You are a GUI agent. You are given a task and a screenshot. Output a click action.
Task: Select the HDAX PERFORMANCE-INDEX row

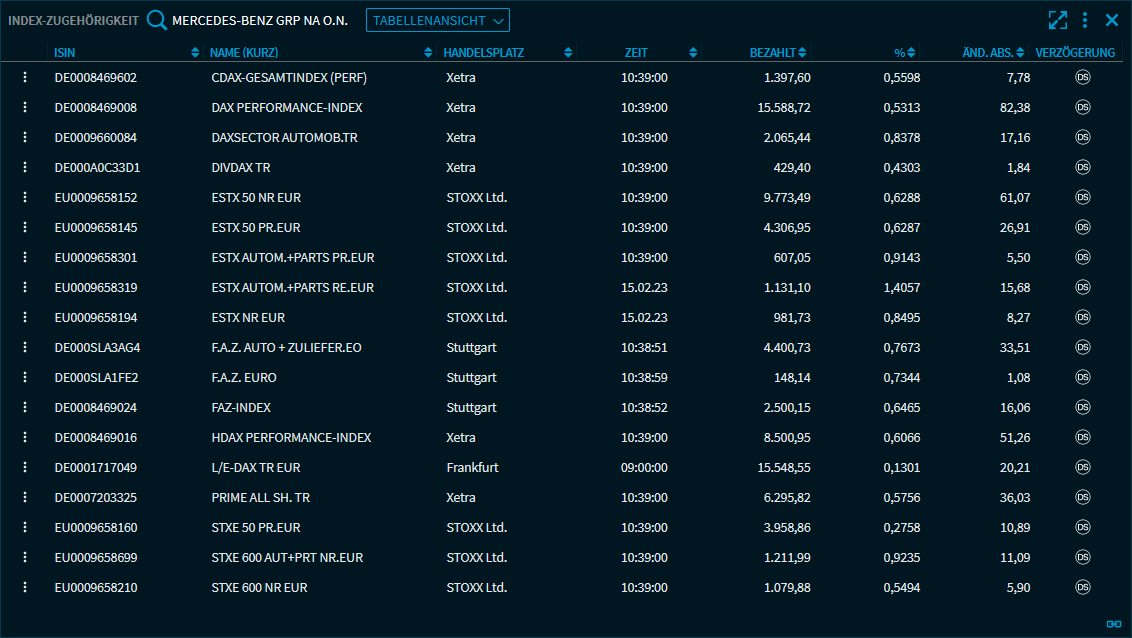pyautogui.click(x=291, y=437)
